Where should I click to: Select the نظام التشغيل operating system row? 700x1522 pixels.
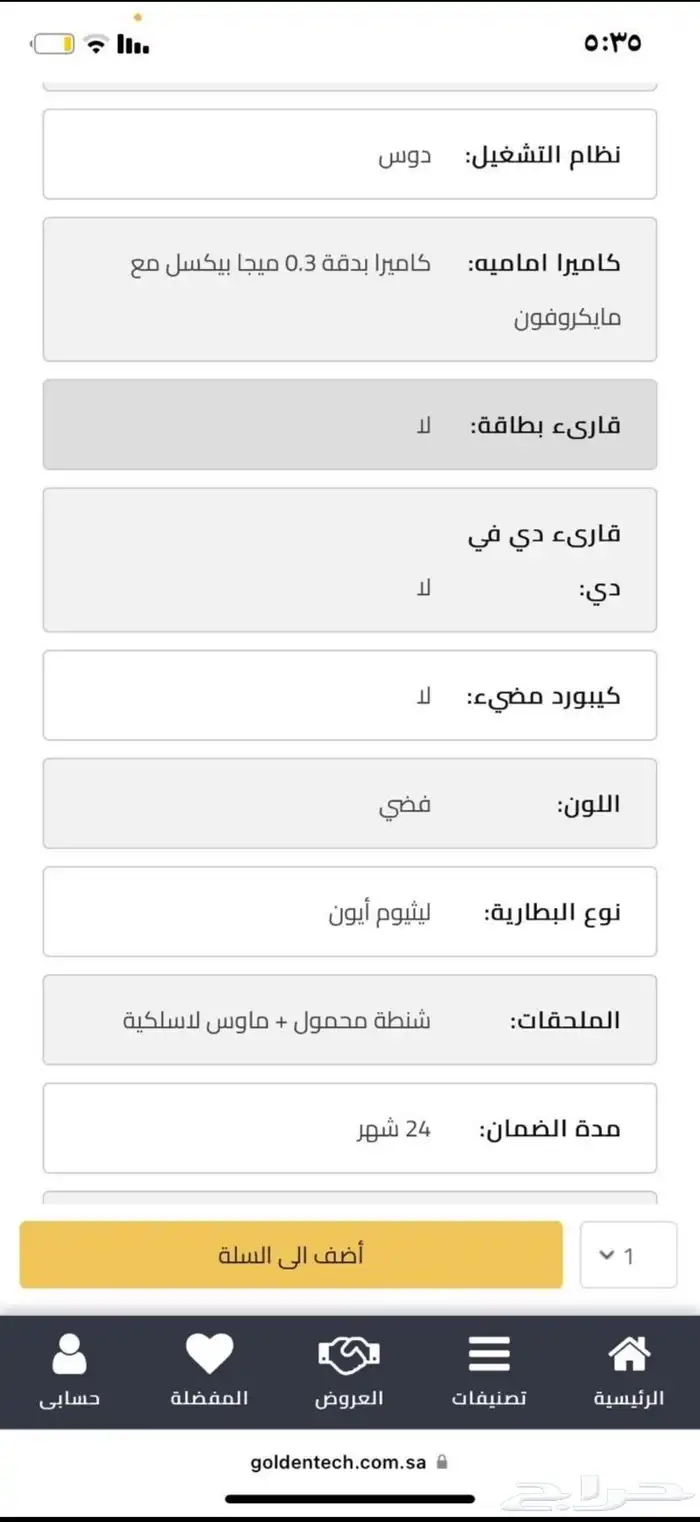click(x=350, y=154)
